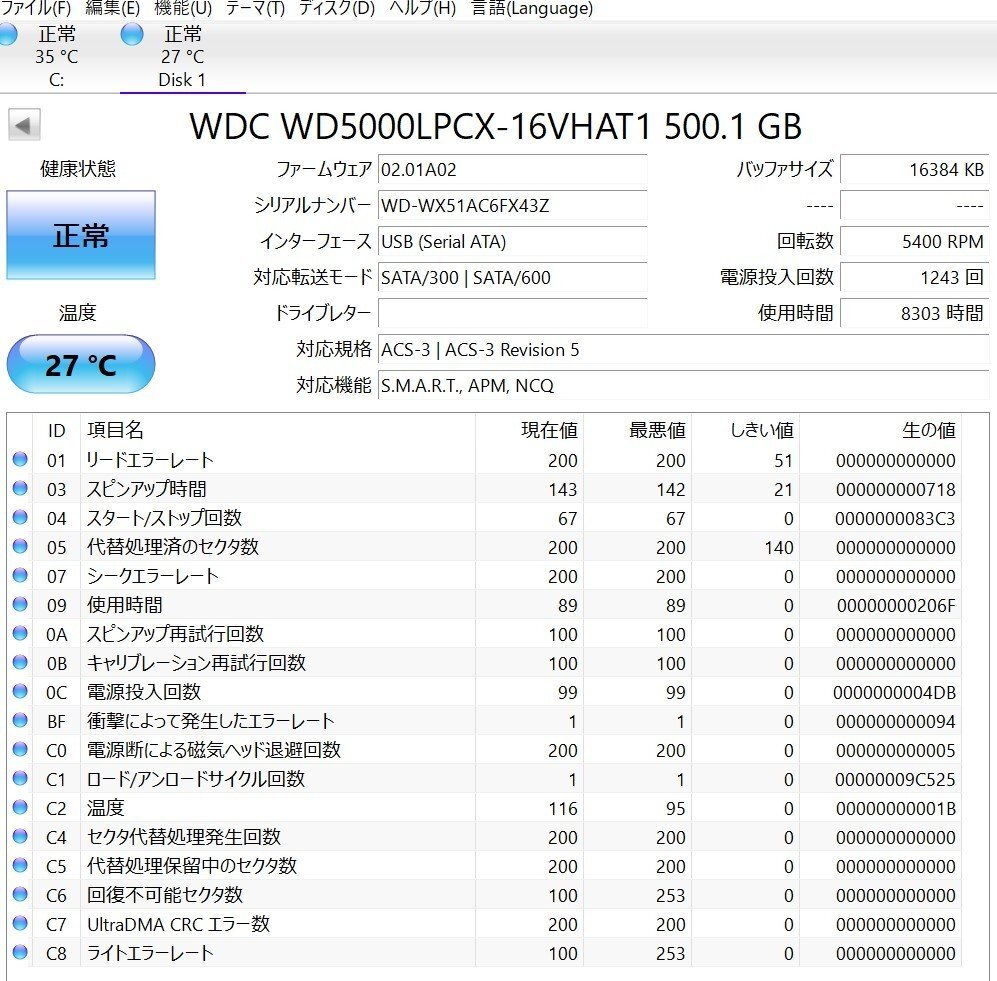Click the transfer mode field SATA/300 | SATA/600
Image resolution: width=997 pixels, height=981 pixels.
pyautogui.click(x=512, y=277)
